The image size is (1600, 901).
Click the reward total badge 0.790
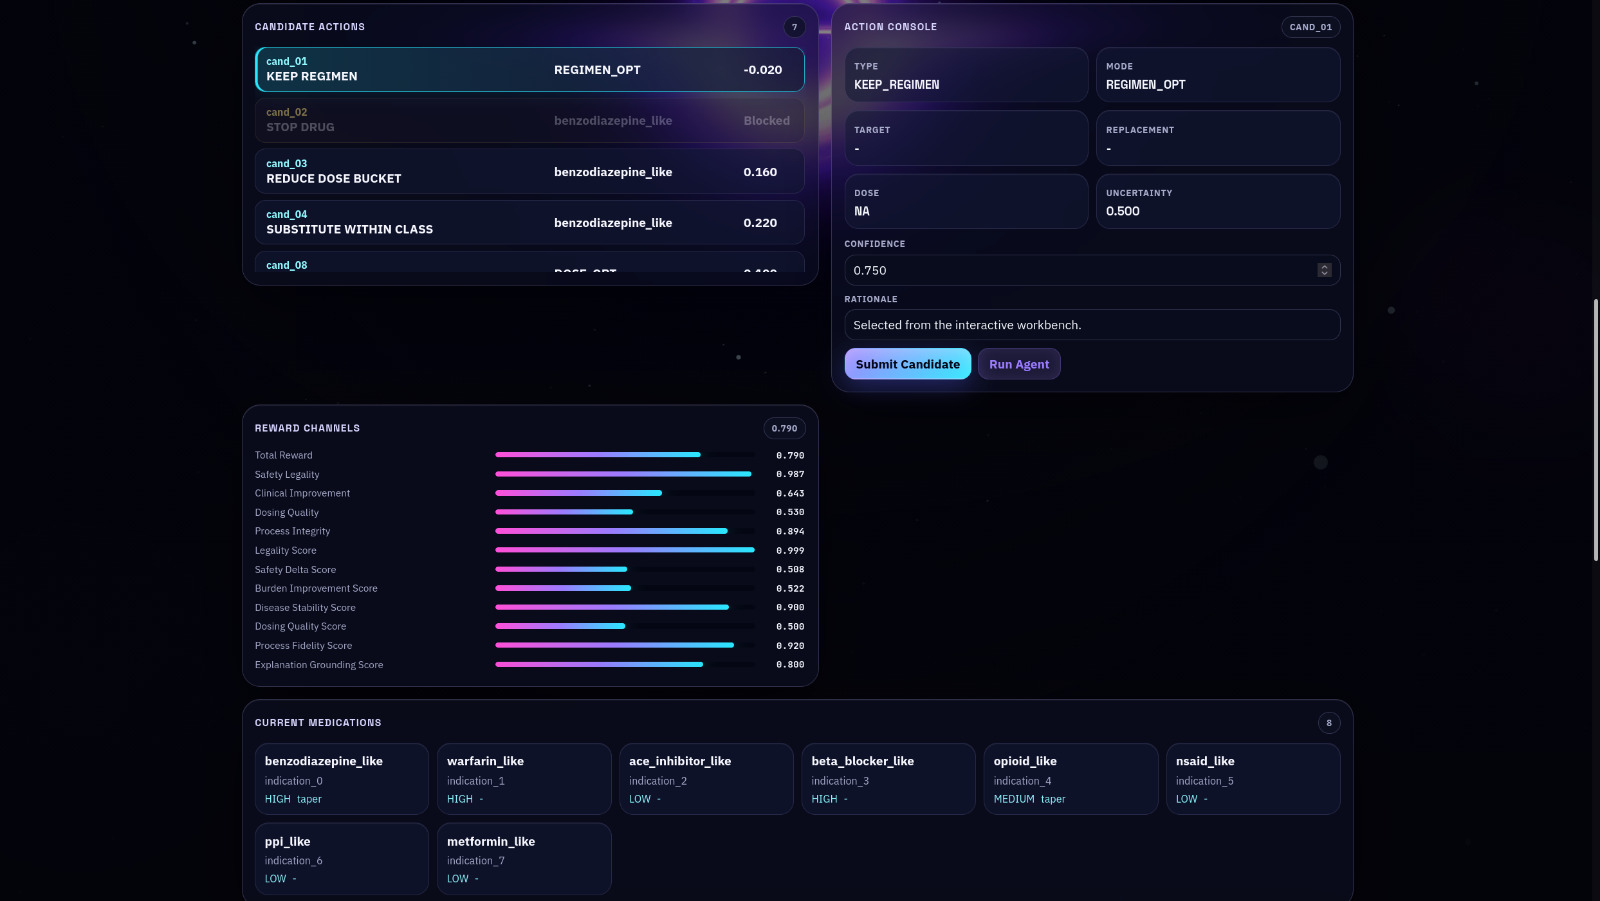click(785, 428)
